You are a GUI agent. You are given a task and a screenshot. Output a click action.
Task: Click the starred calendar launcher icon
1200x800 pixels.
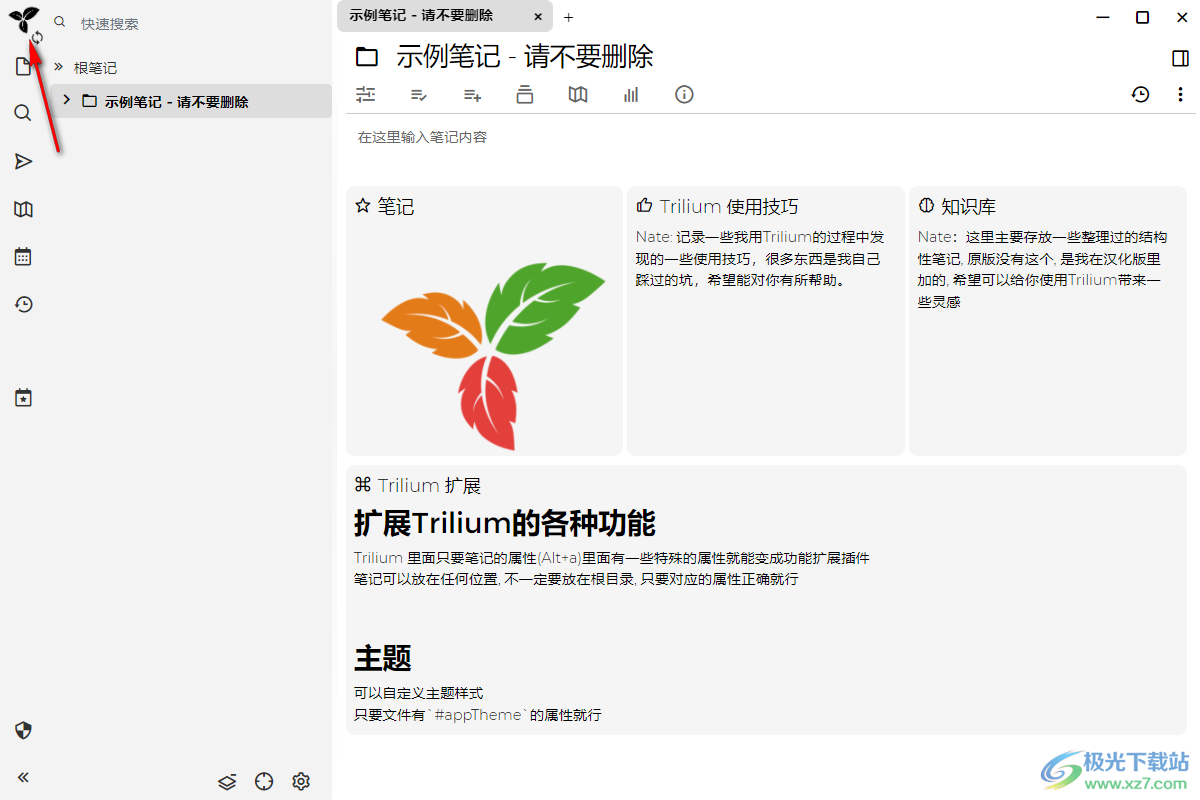click(x=23, y=398)
